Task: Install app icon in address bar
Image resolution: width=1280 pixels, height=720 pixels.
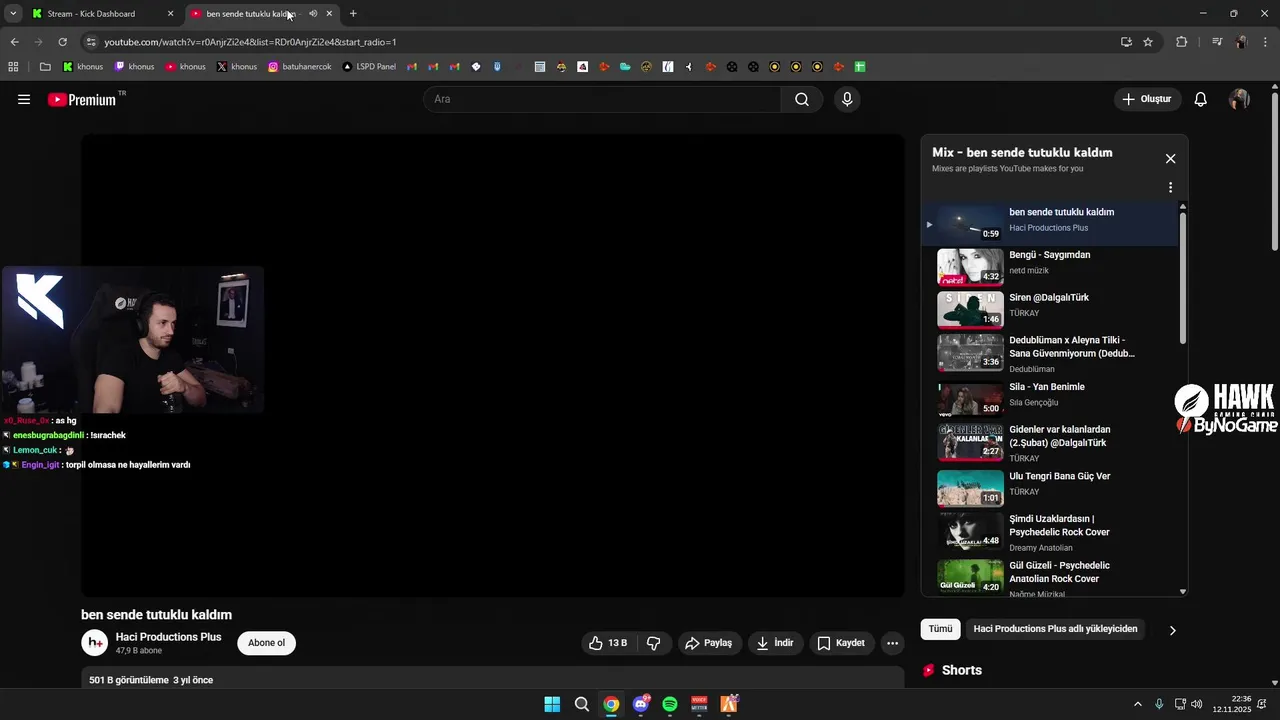Action: click(x=1126, y=42)
